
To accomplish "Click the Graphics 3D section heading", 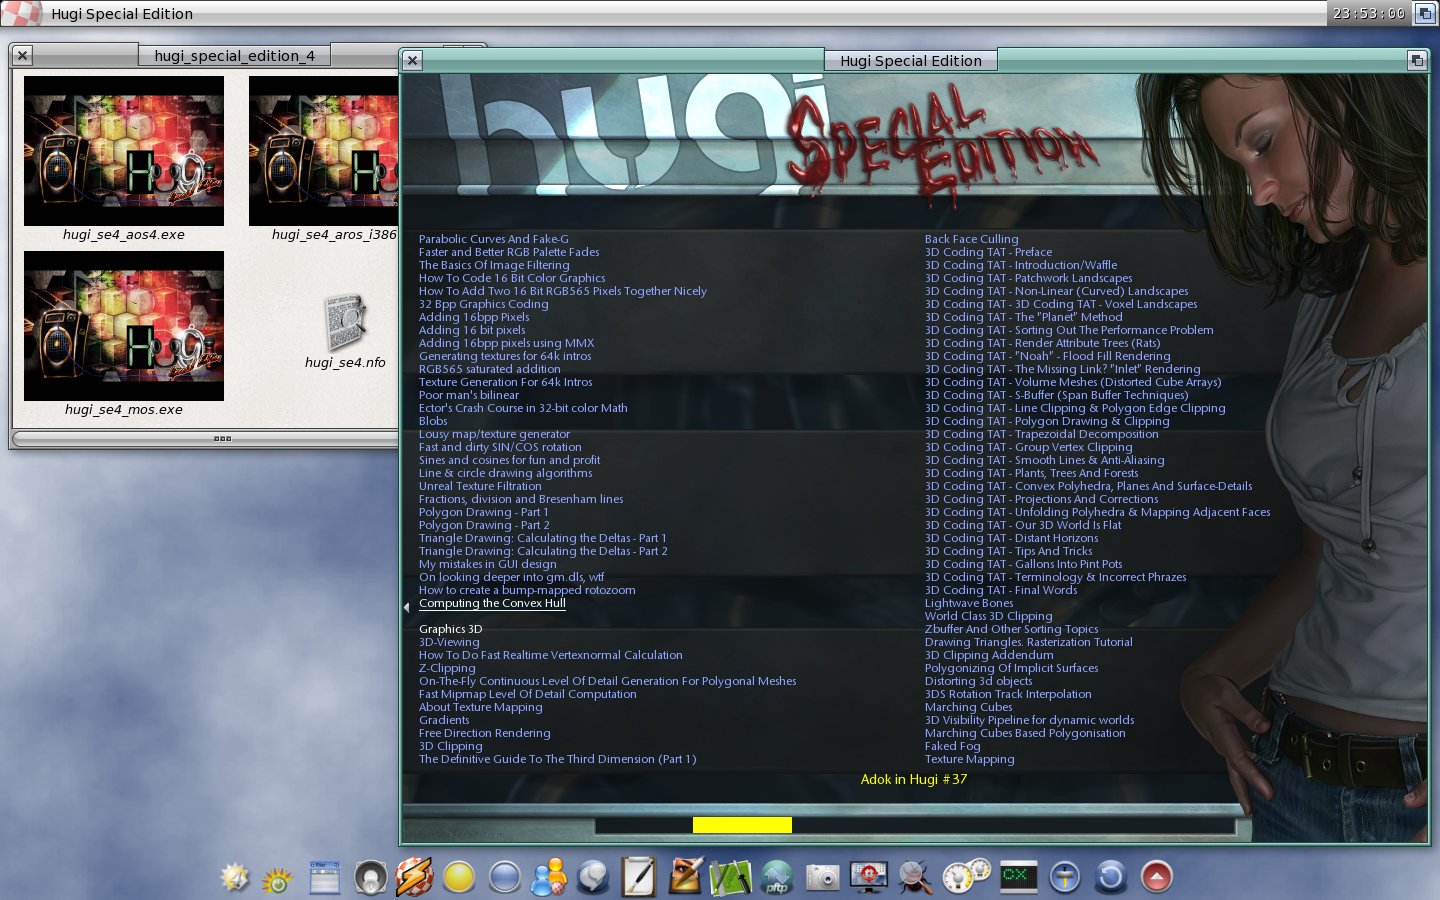I will [x=451, y=629].
